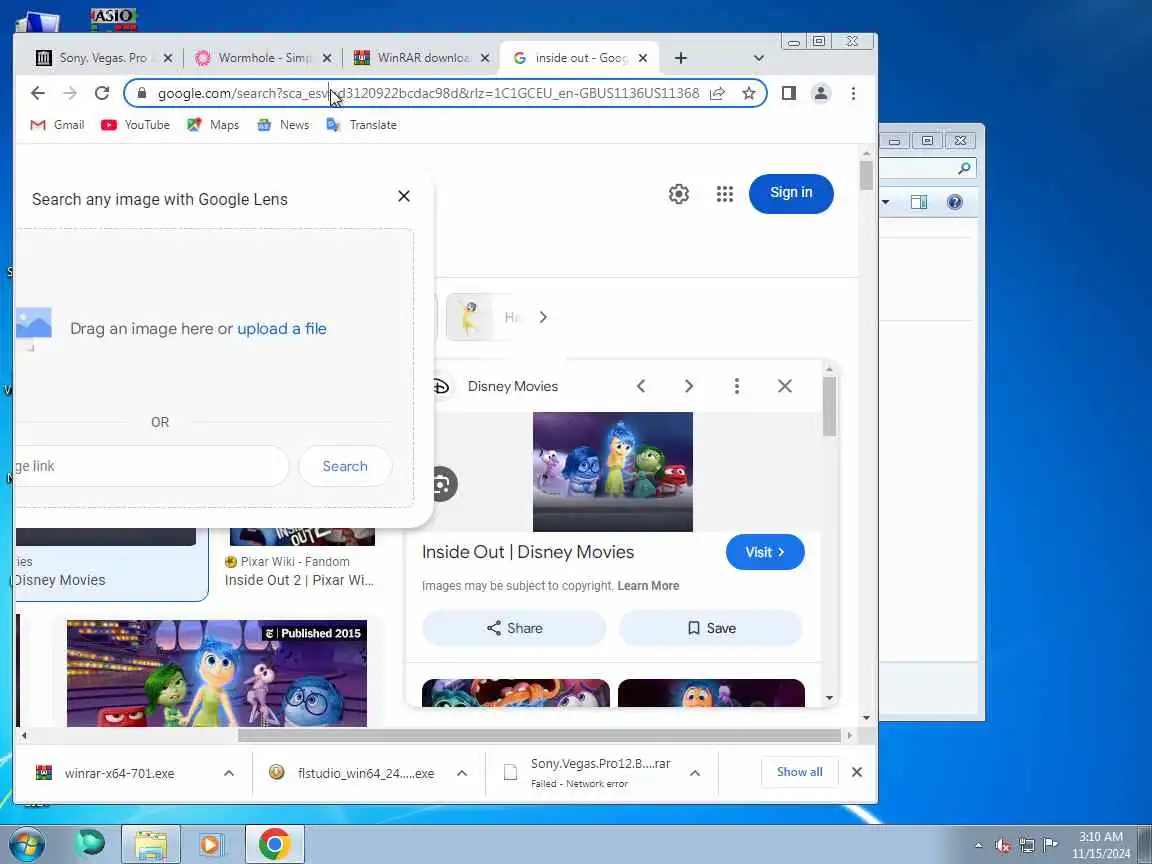Click the preview panel scrollbar thumb
Image resolution: width=1152 pixels, height=864 pixels.
tap(829, 406)
